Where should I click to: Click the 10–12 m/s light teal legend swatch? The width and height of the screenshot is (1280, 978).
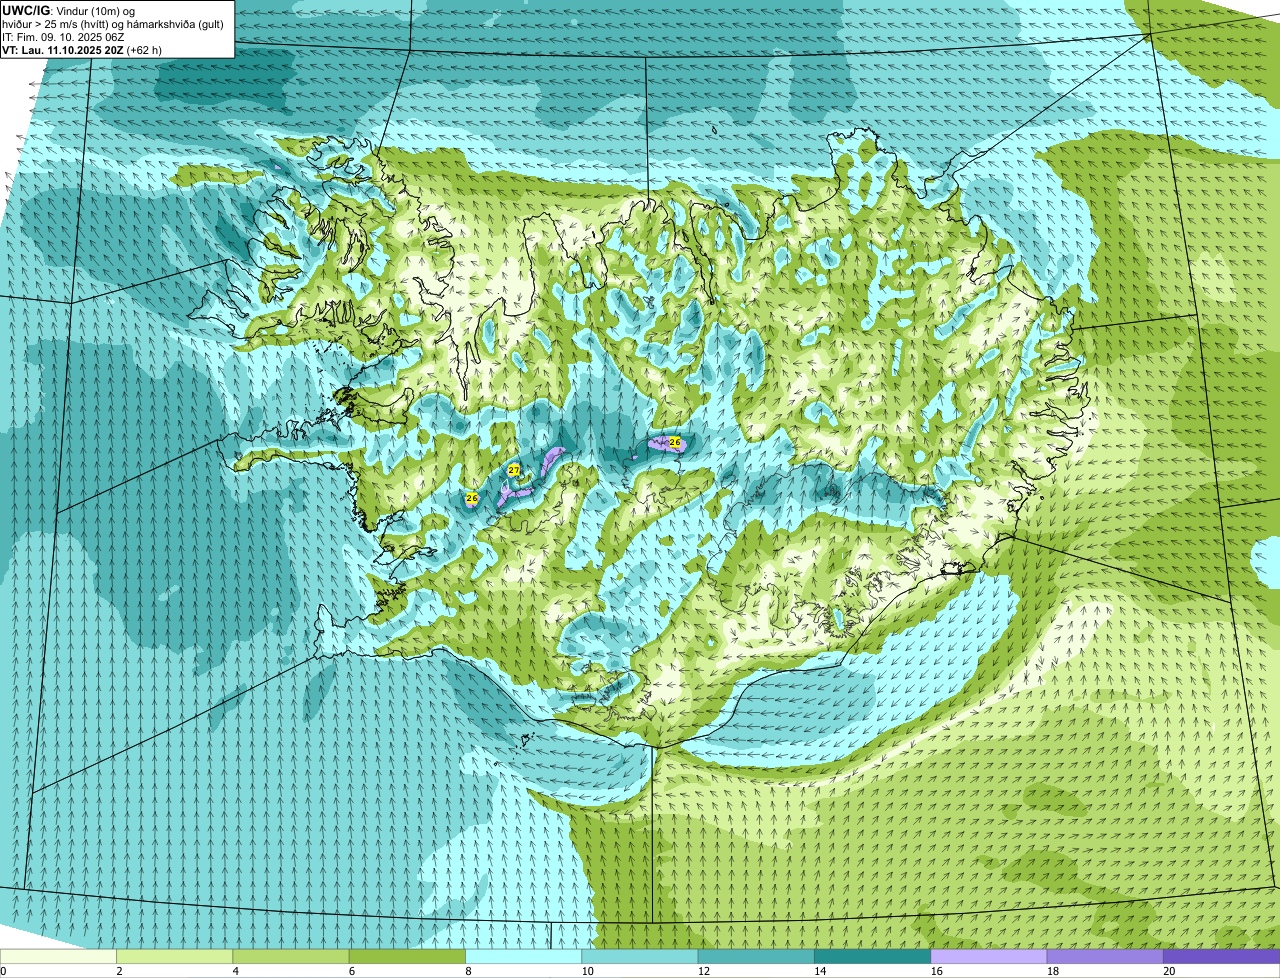pyautogui.click(x=640, y=957)
